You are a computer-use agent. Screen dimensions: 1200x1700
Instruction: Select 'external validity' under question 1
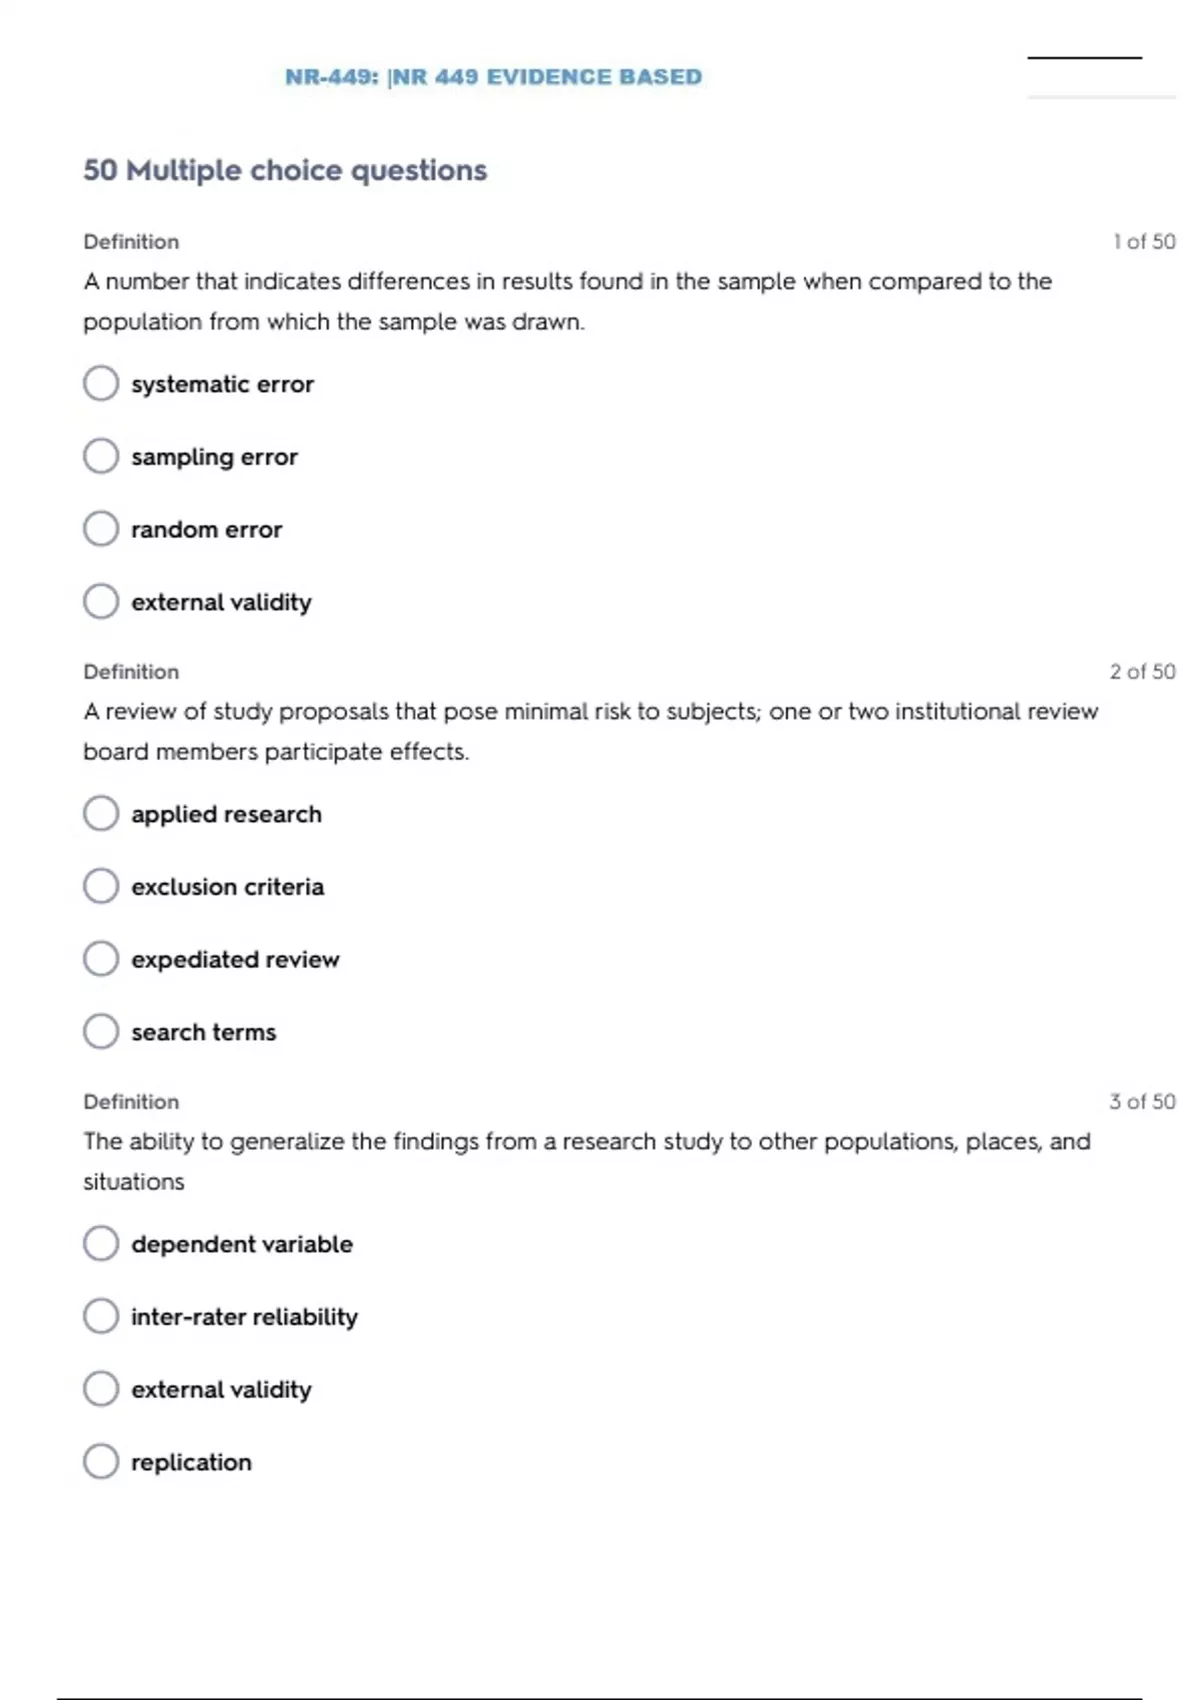(x=101, y=602)
